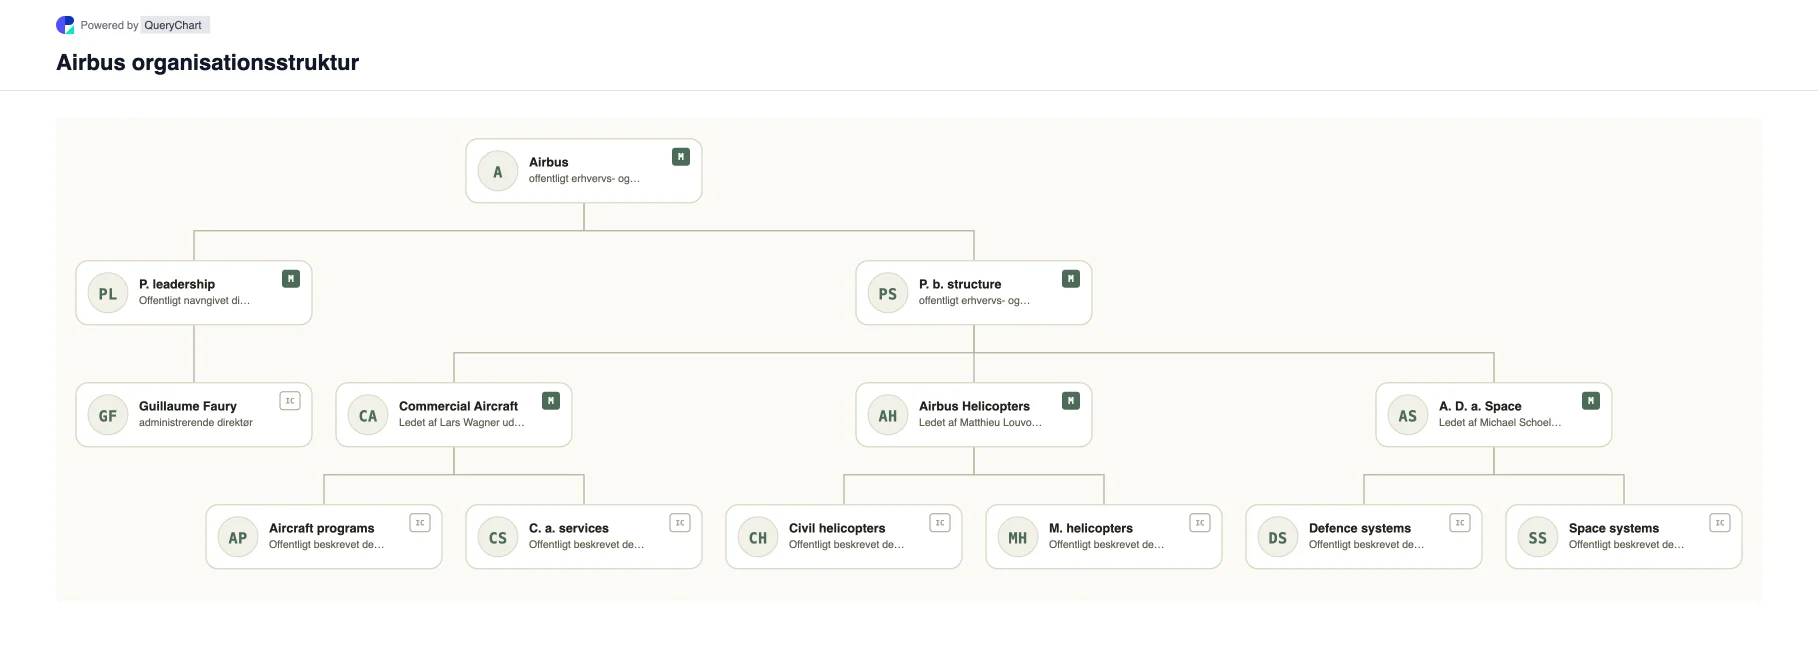Select the Airbus root node title
Screen dimensions: 1818x658
pos(548,162)
